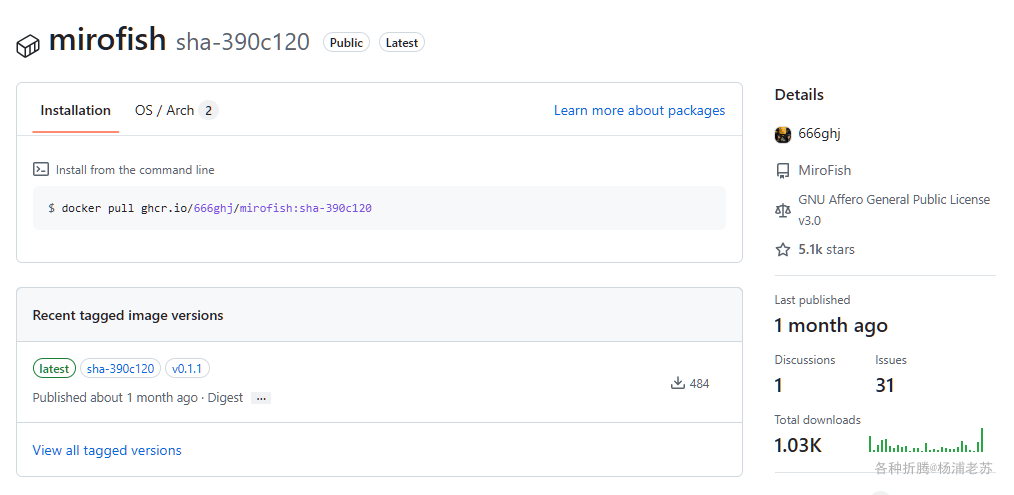1014x495 pixels.
Task: Click the license scale icon
Action: pyautogui.click(x=783, y=210)
